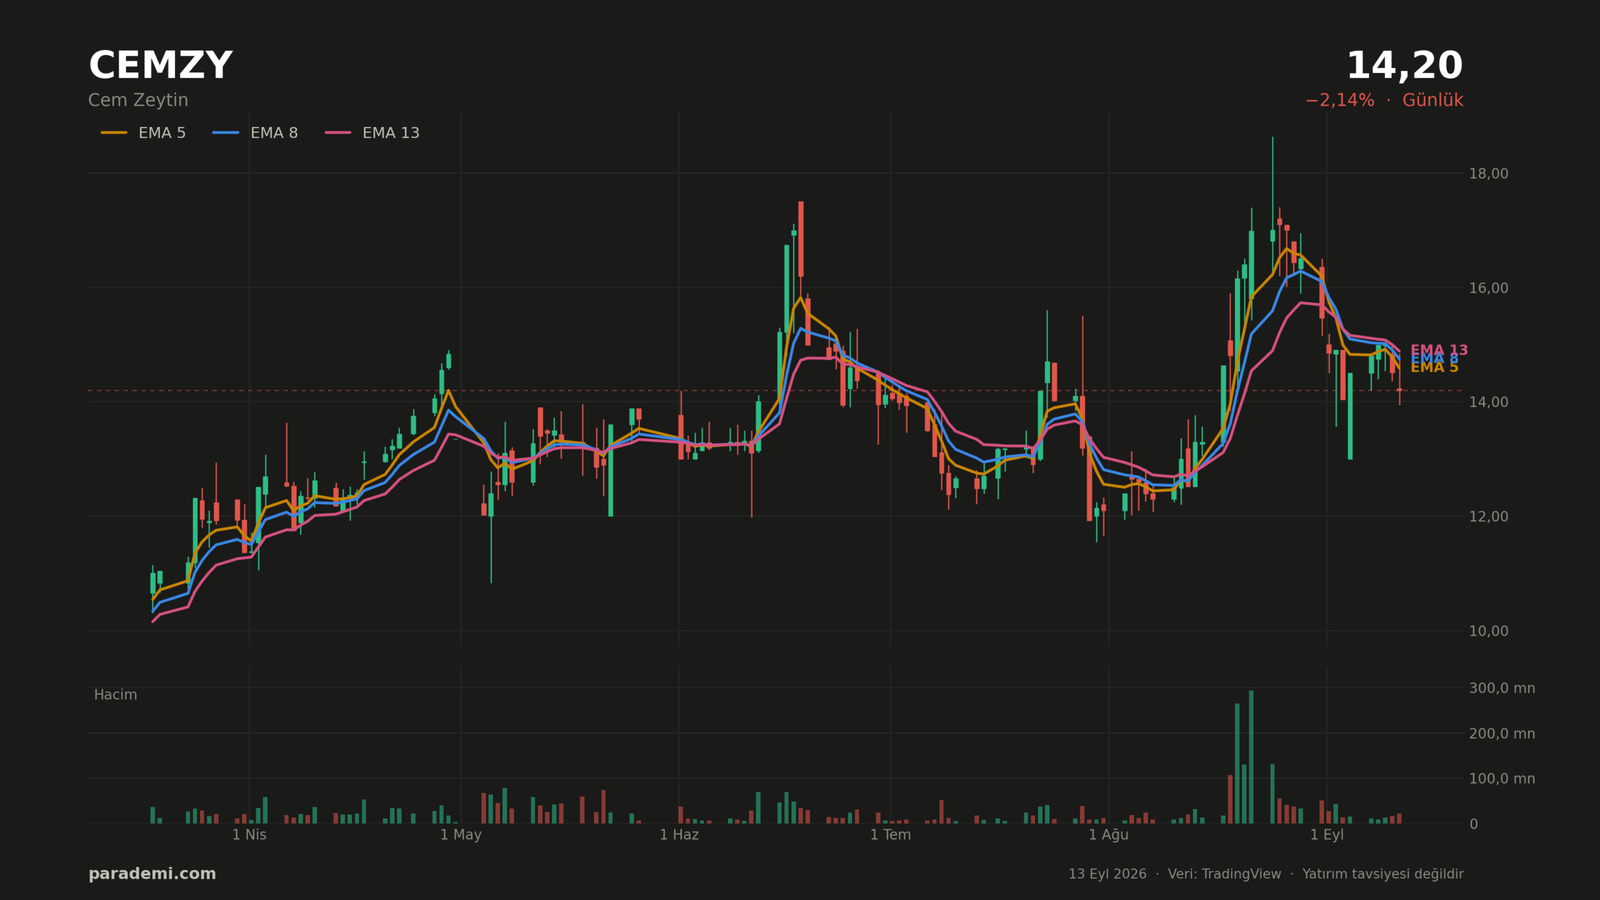This screenshot has width=1600, height=900.
Task: Click the 1 Nis date label
Action: click(x=249, y=835)
